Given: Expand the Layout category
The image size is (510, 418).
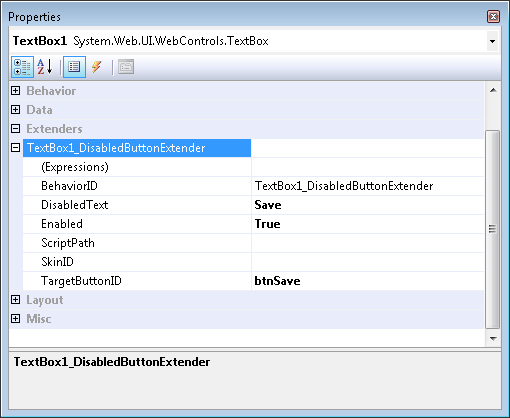Looking at the screenshot, I should 16,300.
